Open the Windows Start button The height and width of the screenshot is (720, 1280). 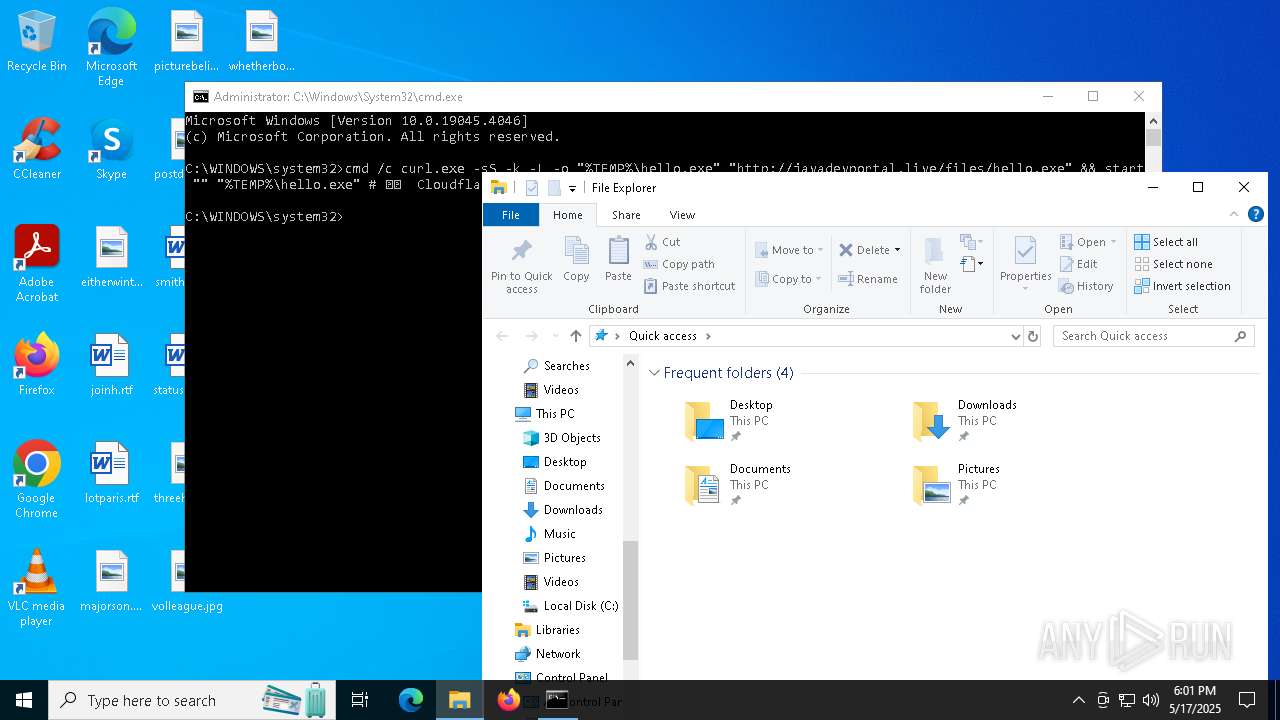click(24, 700)
